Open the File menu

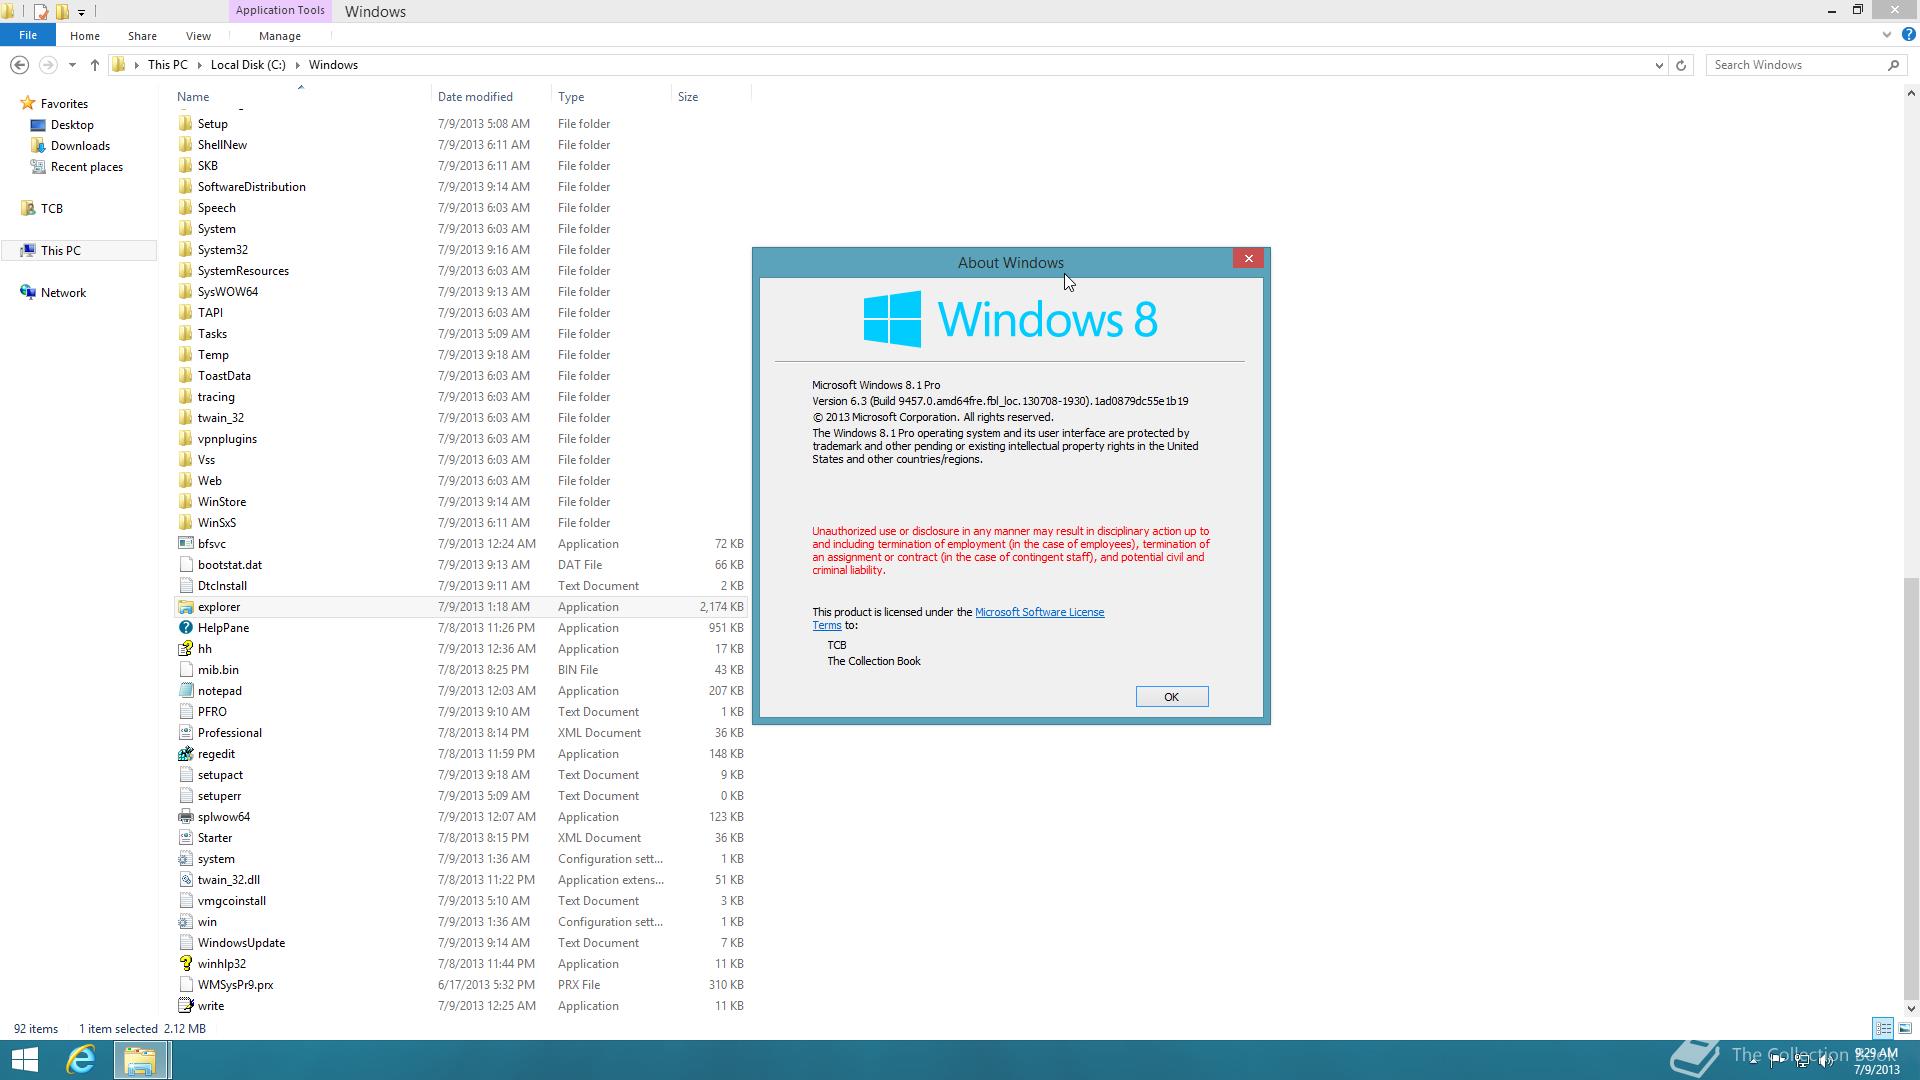[28, 35]
